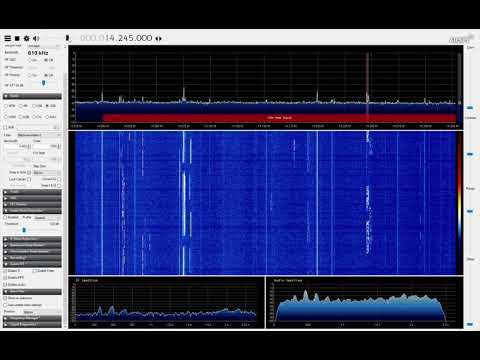
Task: Click the noise reduction Threshold slider handle
Action: tap(24, 230)
